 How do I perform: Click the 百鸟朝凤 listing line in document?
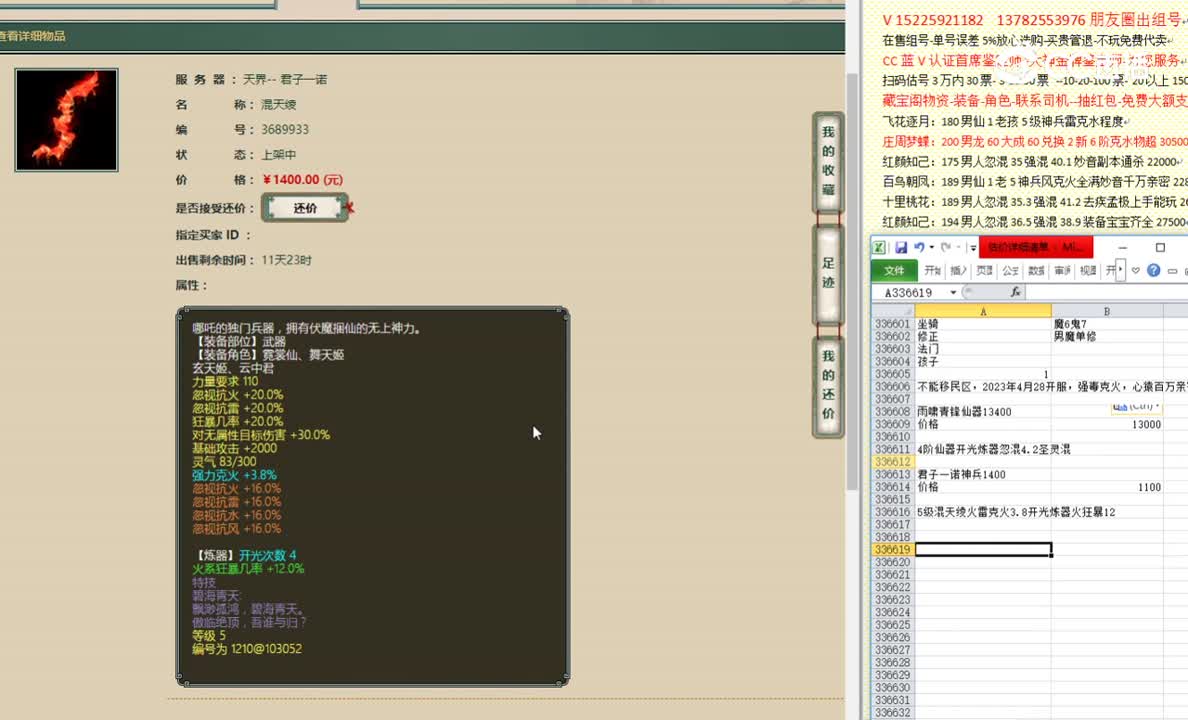[x=1034, y=182]
